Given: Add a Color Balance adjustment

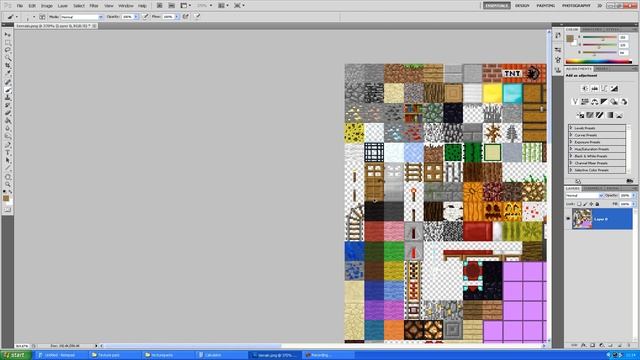Looking at the screenshot, I should (594, 102).
